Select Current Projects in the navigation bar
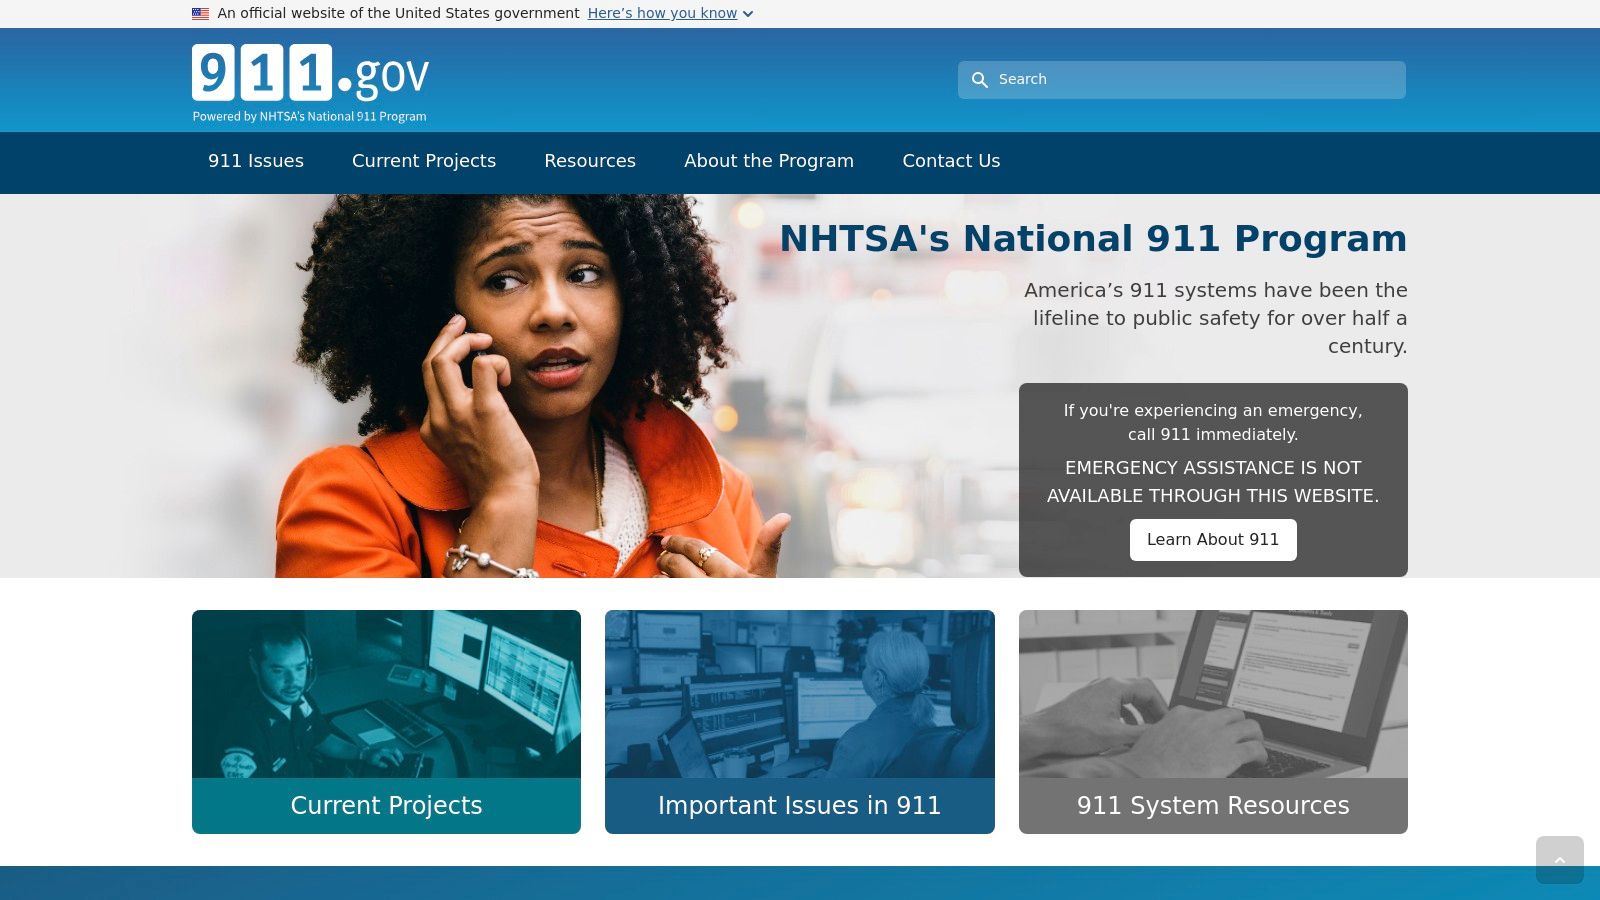 tap(424, 161)
